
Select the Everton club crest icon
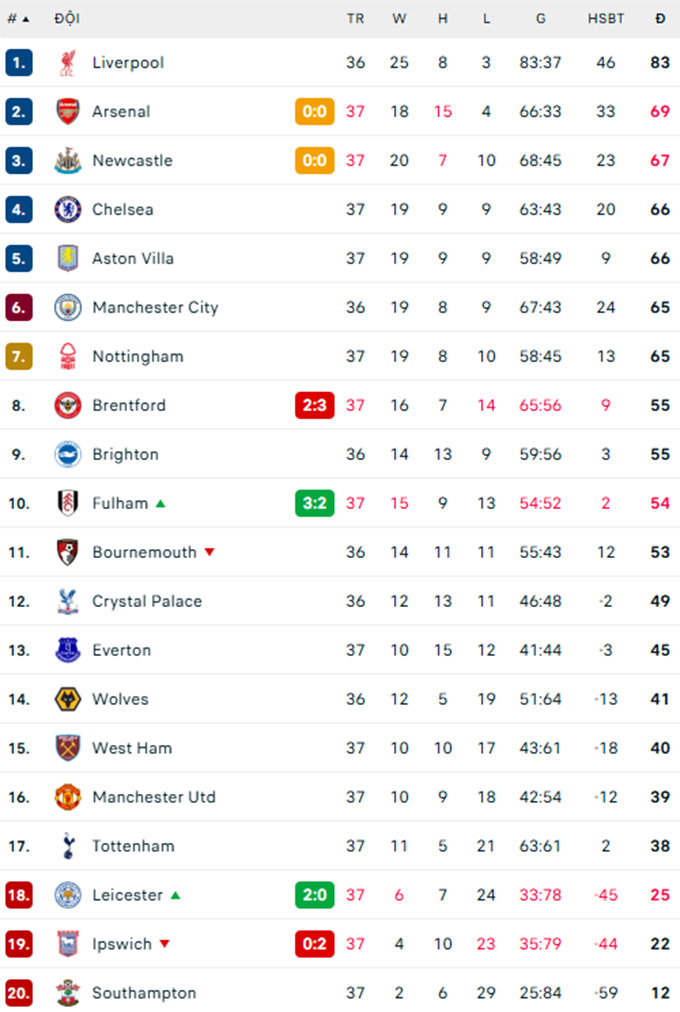tap(68, 651)
